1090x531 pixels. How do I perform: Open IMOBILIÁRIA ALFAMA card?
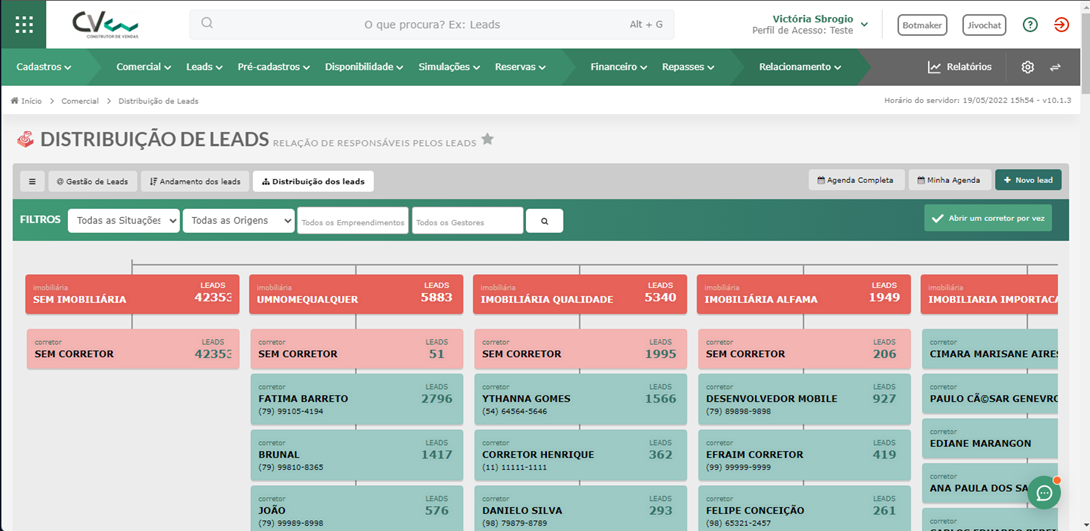point(804,294)
